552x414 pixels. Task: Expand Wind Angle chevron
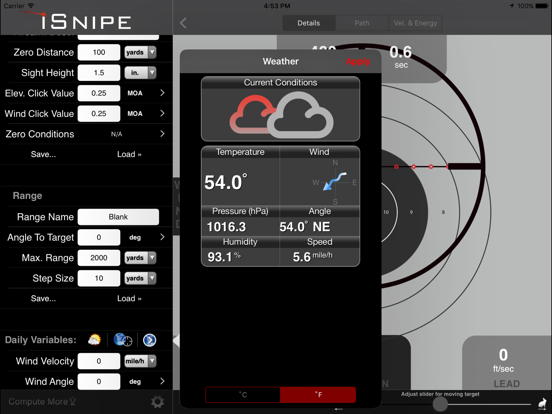point(162,381)
